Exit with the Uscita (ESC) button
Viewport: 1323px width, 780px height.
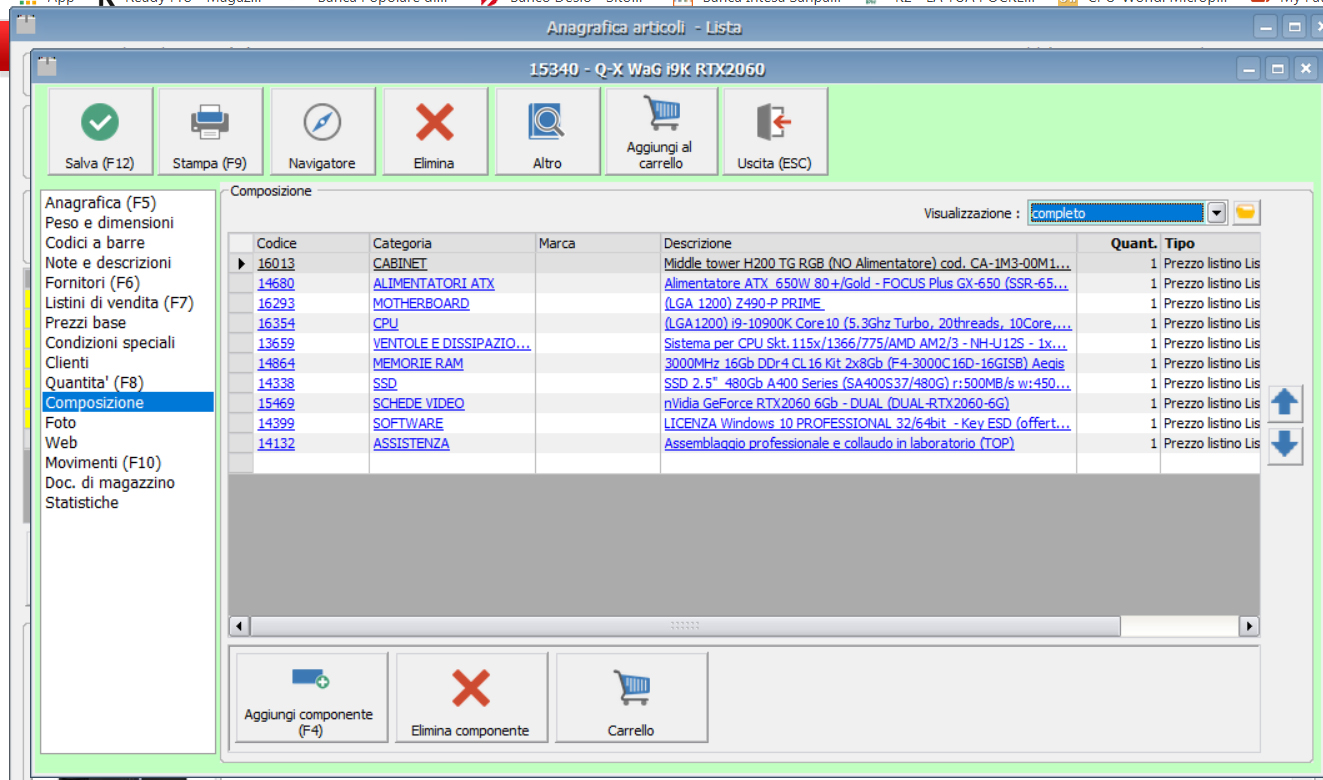[x=775, y=131]
